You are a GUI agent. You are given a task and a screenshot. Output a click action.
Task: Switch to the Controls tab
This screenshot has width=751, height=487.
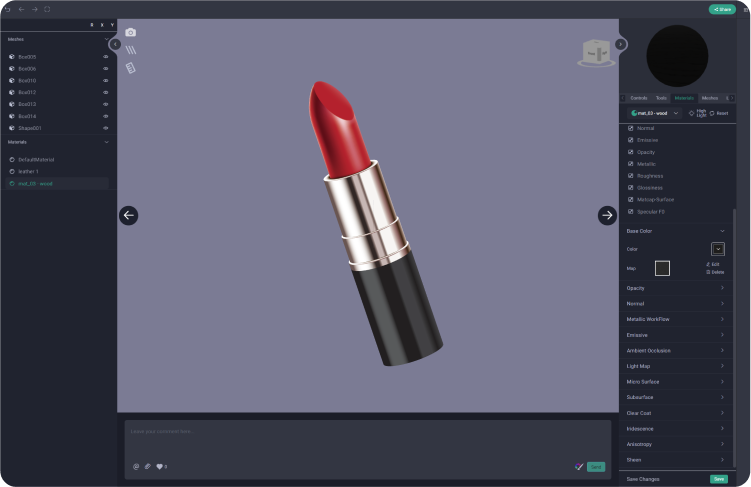pos(639,98)
